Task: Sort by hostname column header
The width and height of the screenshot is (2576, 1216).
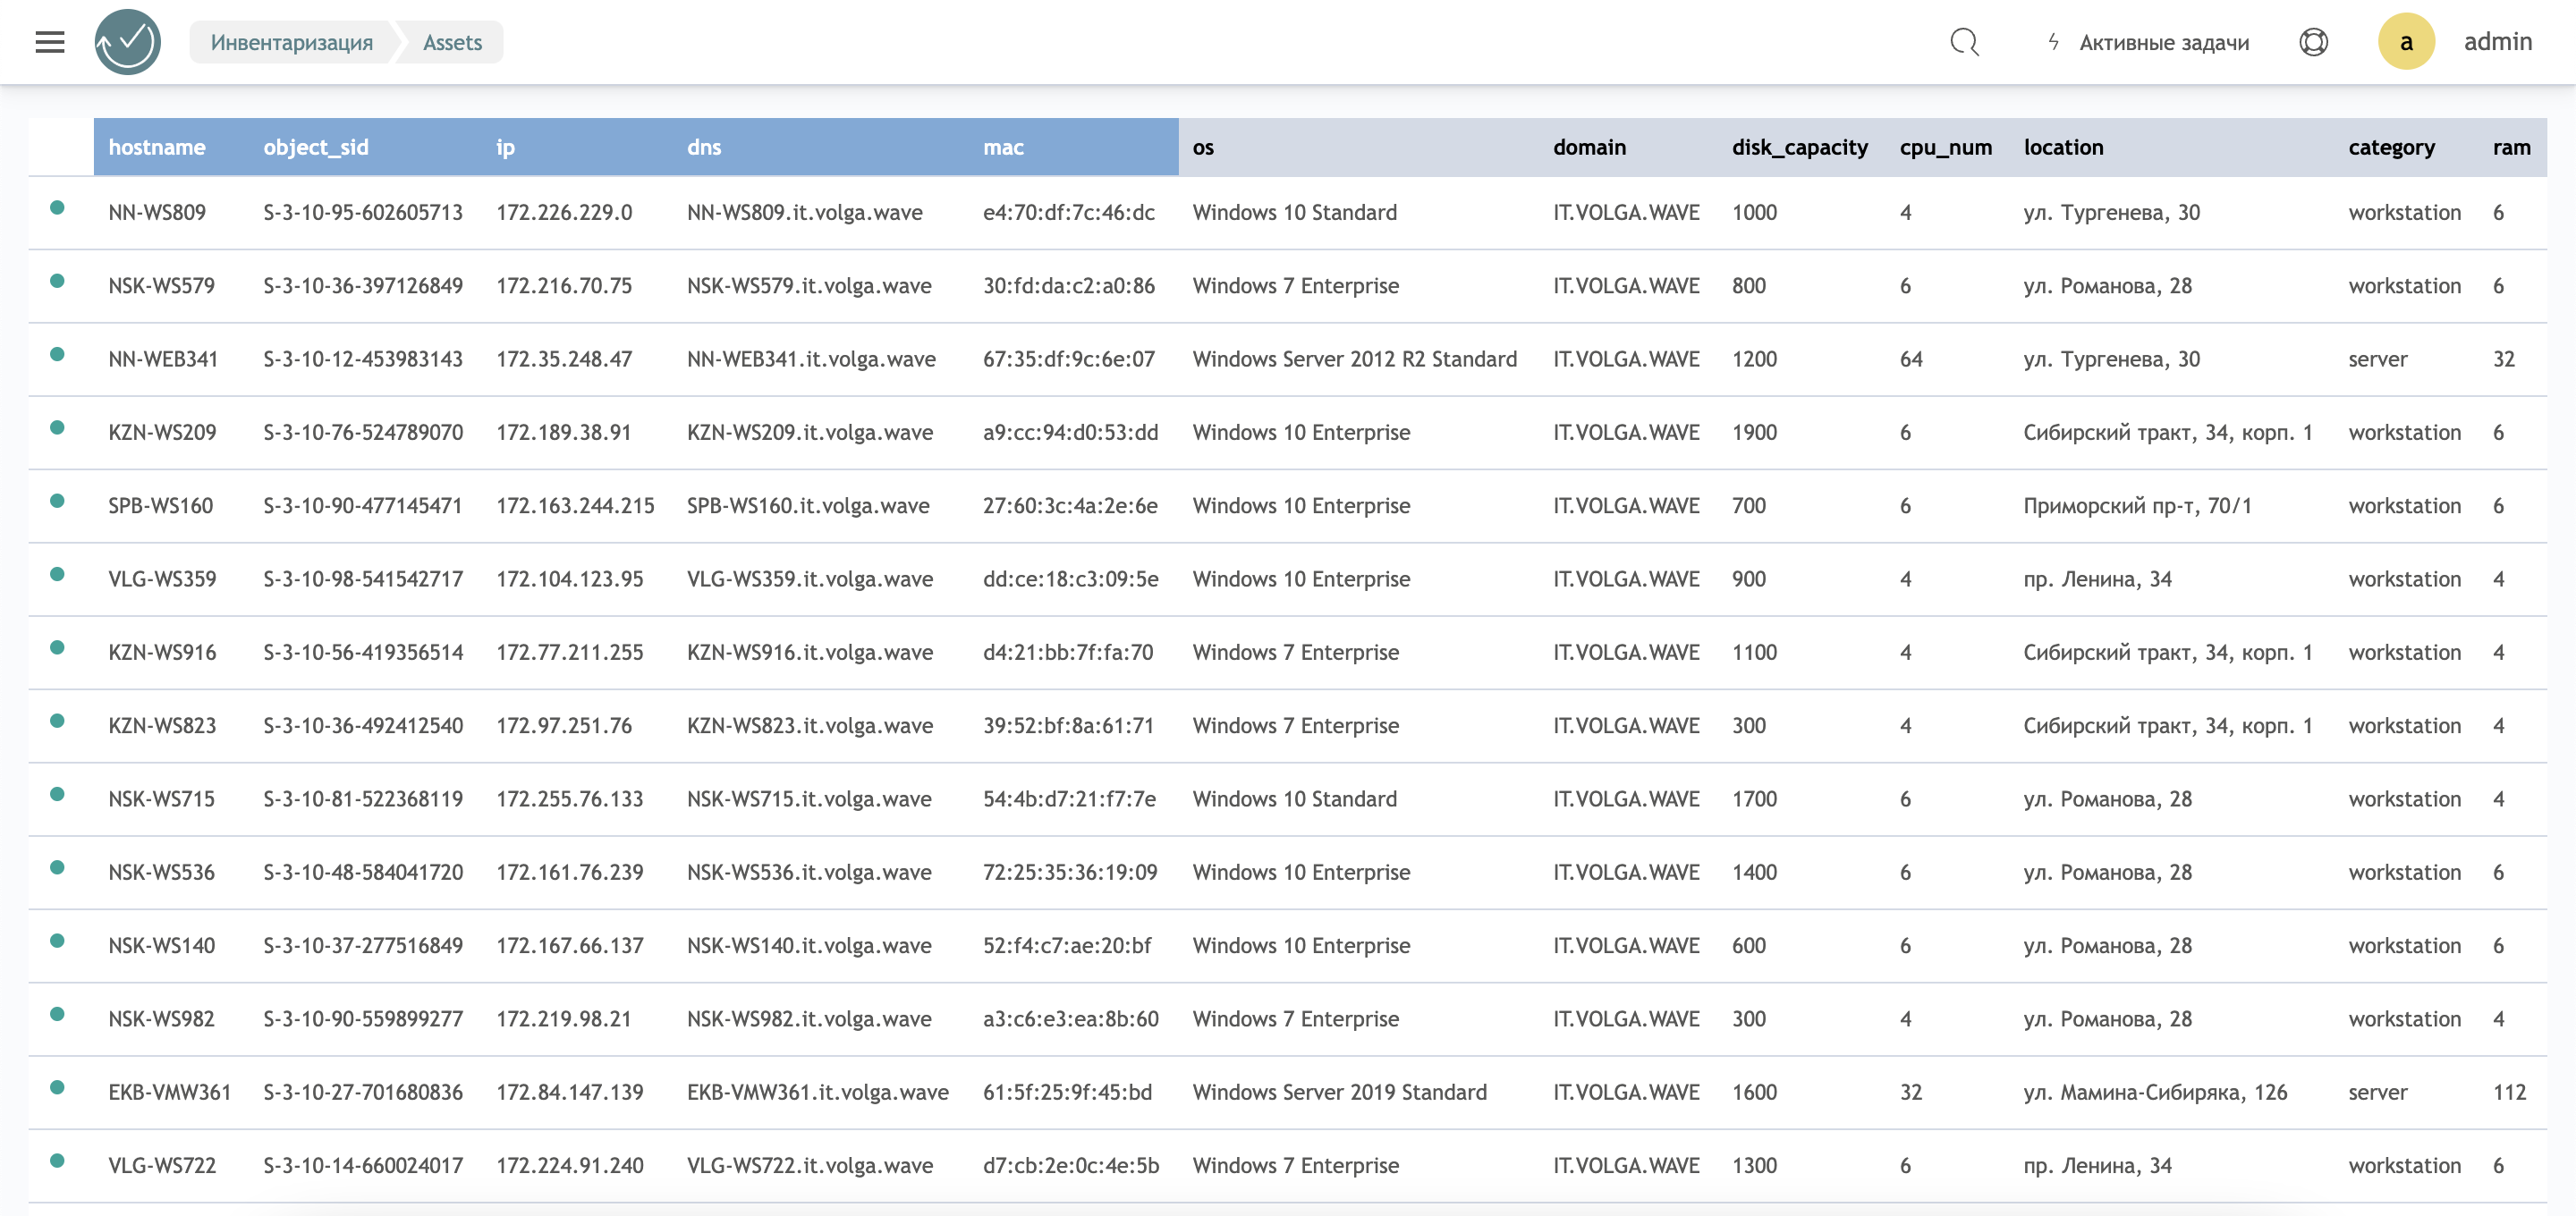Action: point(157,147)
